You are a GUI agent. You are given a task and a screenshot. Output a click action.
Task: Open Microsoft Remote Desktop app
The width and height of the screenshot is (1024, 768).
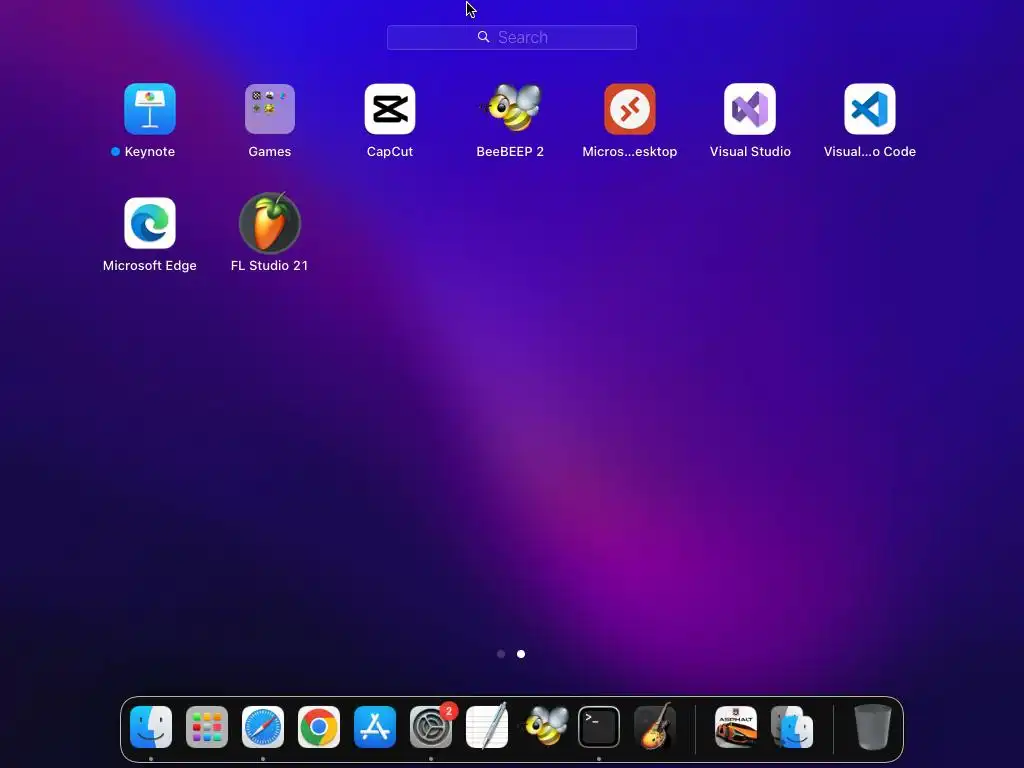[630, 108]
